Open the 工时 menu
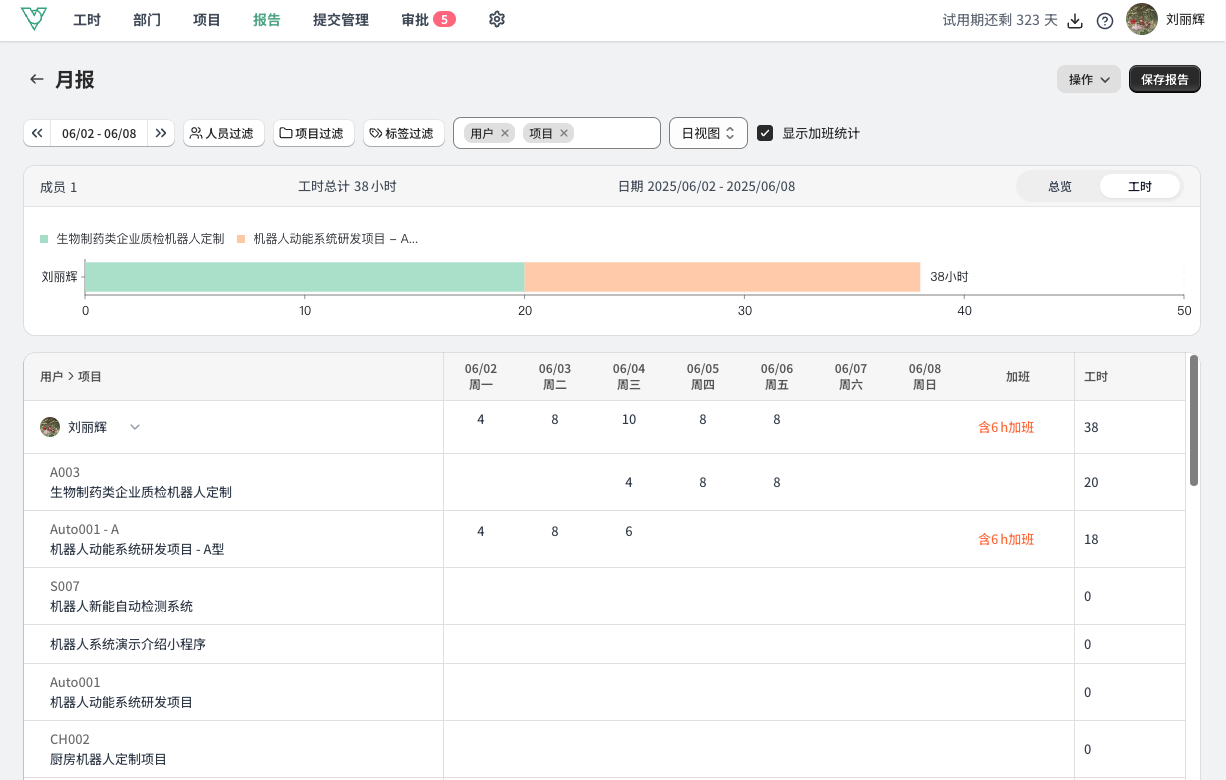Screen dimensions: 1226x780 point(87,20)
